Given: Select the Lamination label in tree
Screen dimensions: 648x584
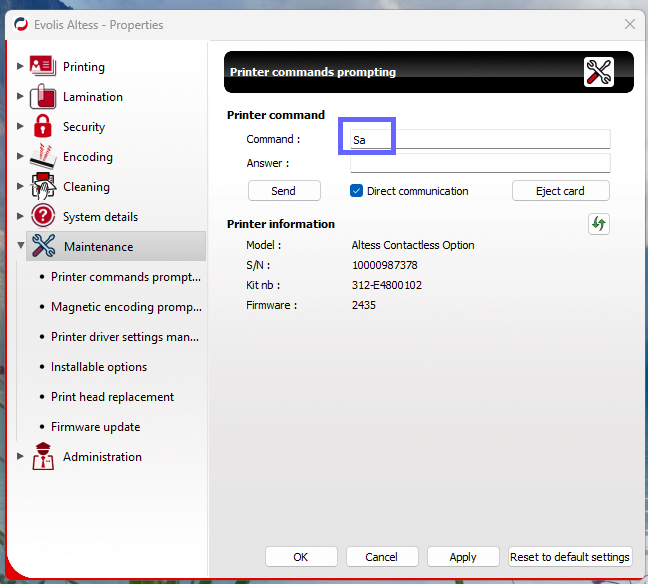Looking at the screenshot, I should pyautogui.click(x=93, y=97).
